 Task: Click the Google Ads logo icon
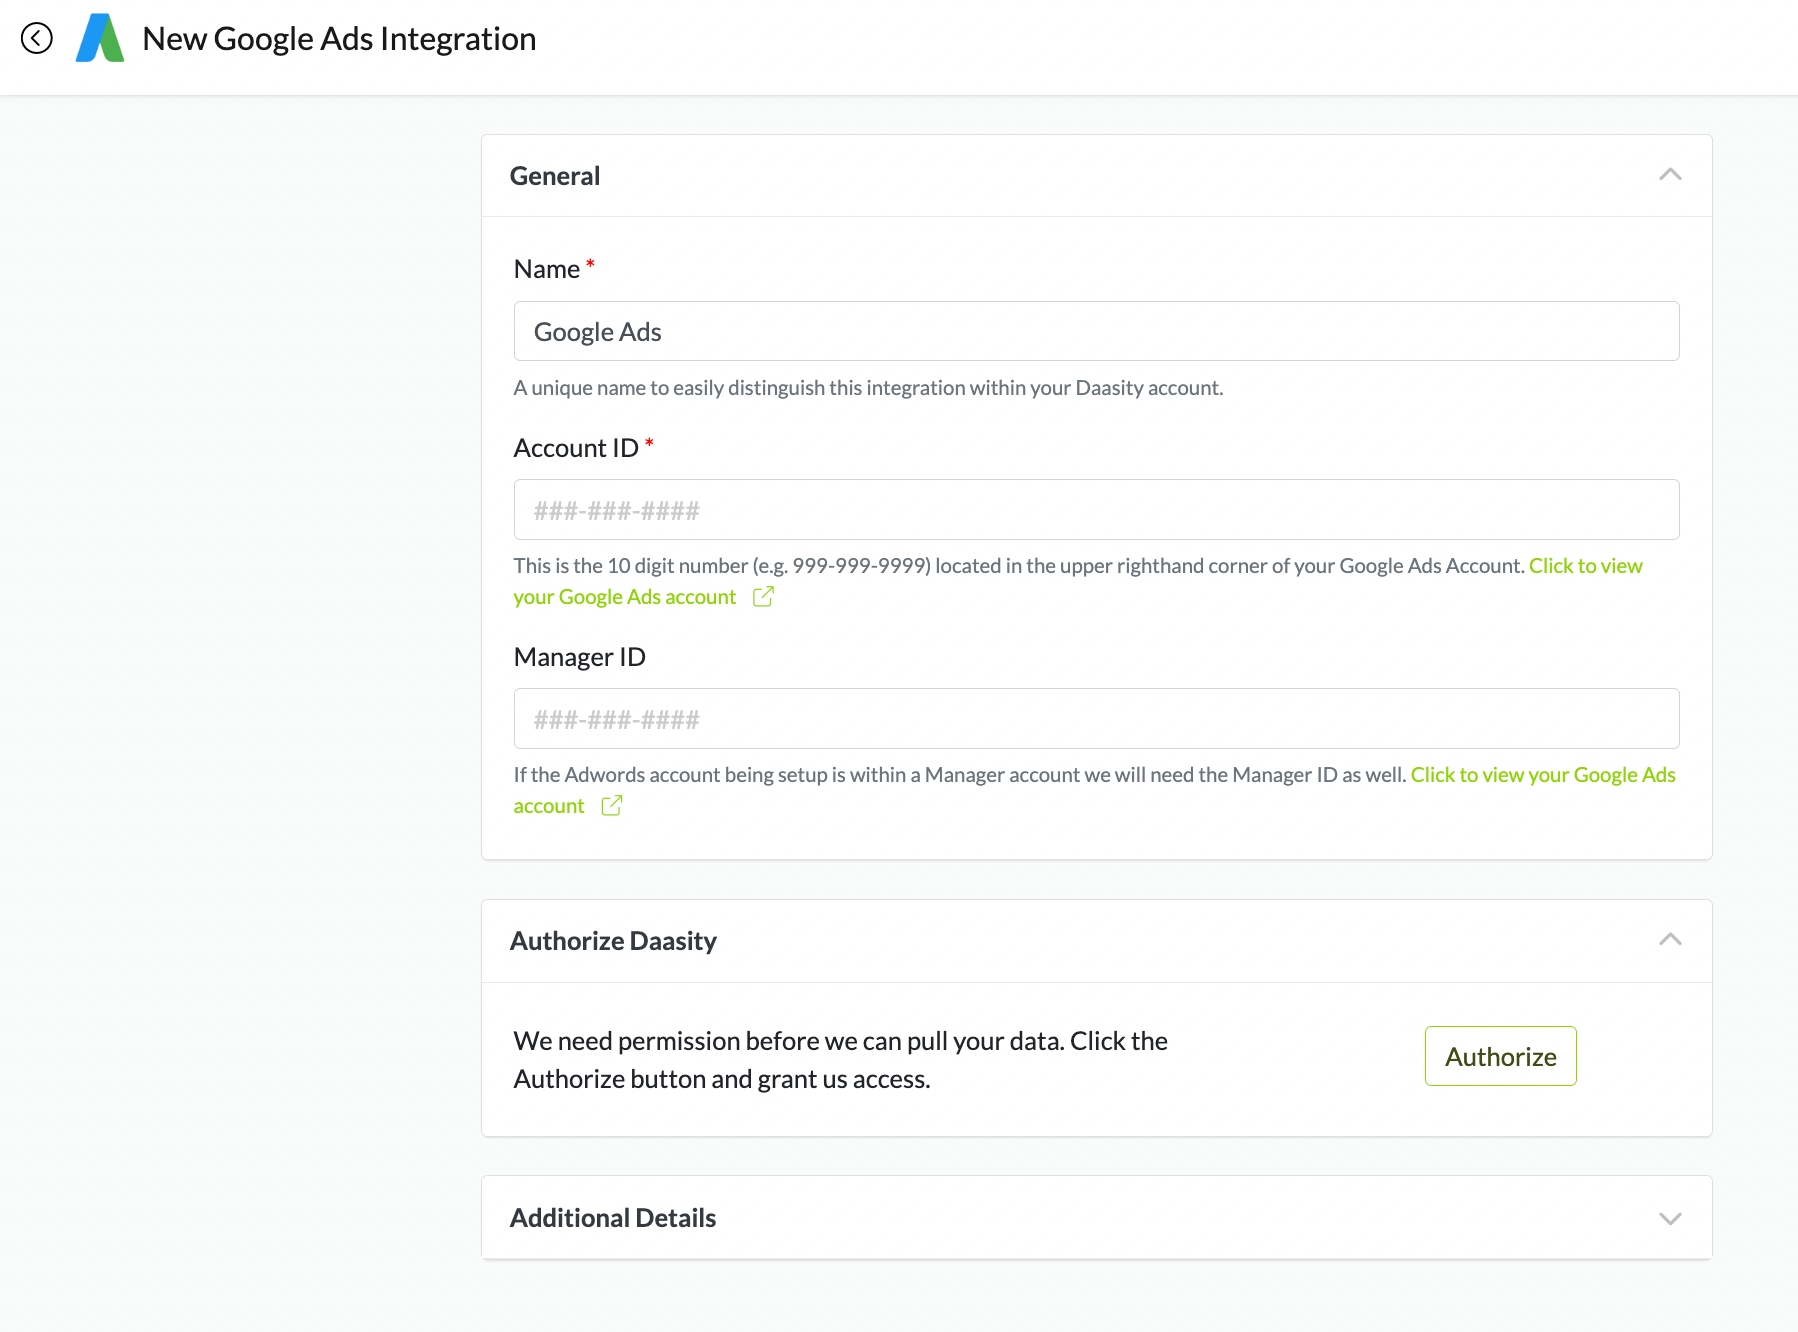(x=100, y=39)
